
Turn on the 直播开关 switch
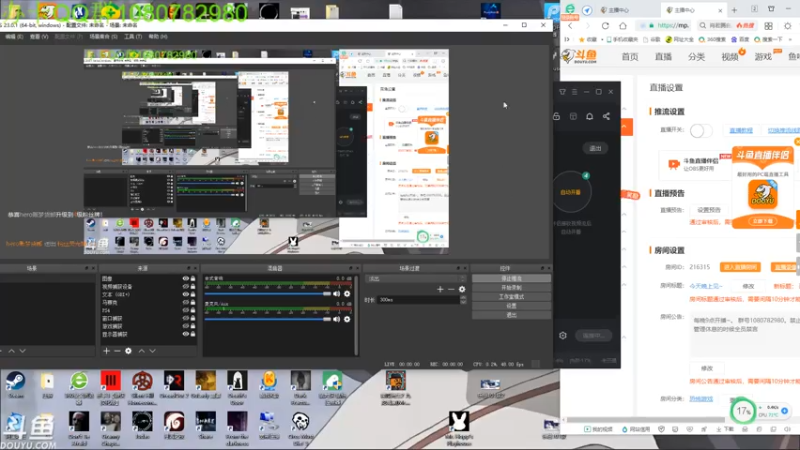[x=701, y=130]
